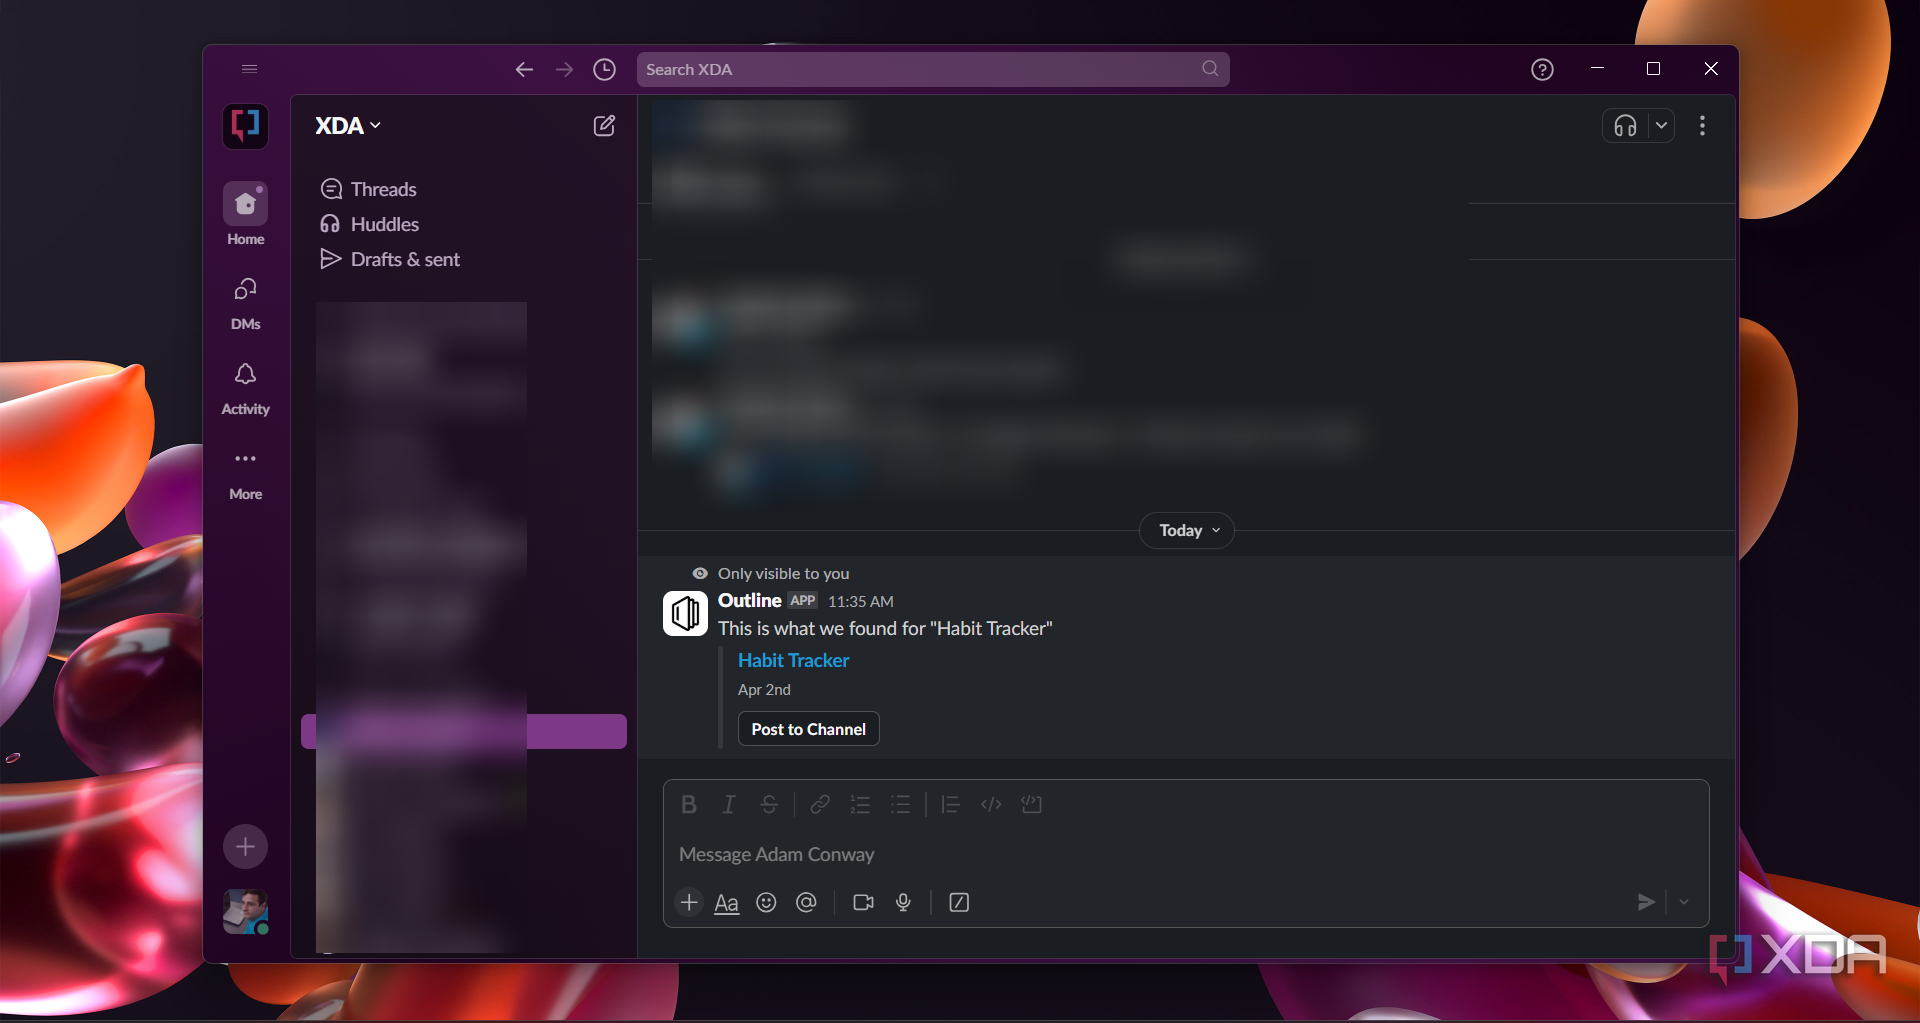Toggle blockquote formatting
This screenshot has width=1920, height=1023.
(x=951, y=804)
